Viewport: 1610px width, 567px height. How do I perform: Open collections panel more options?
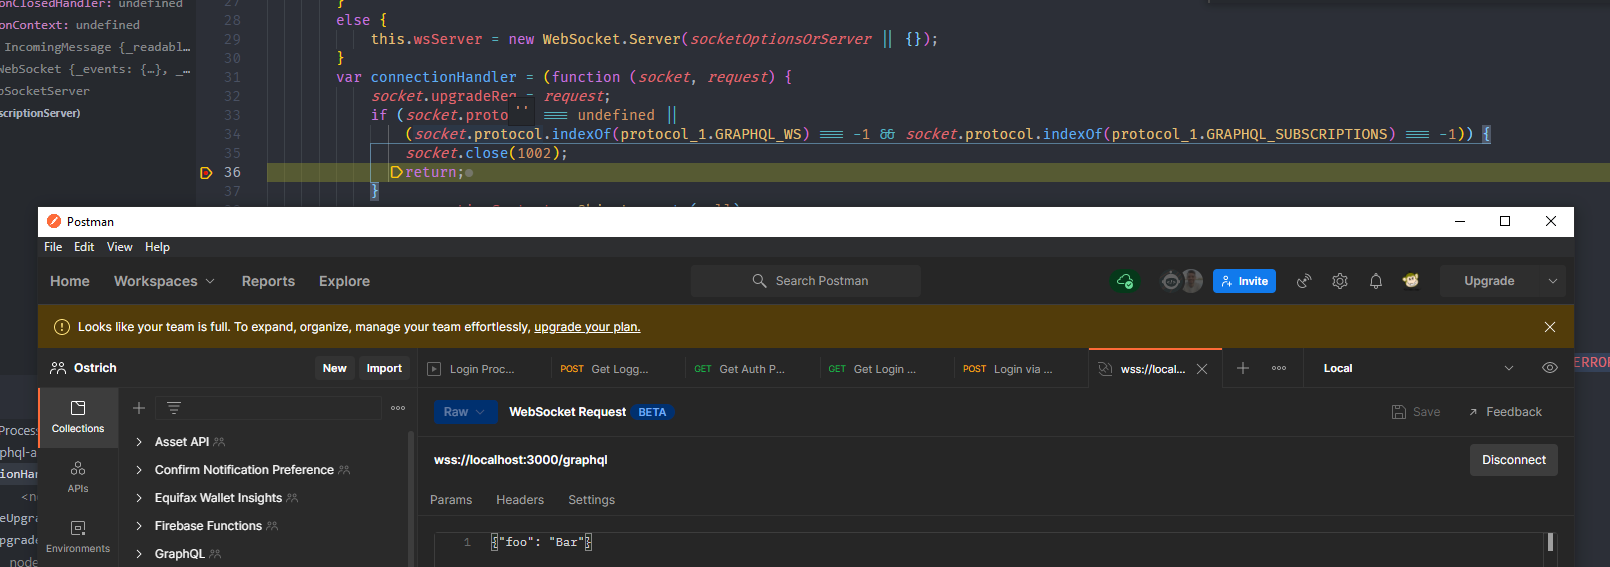pos(398,408)
